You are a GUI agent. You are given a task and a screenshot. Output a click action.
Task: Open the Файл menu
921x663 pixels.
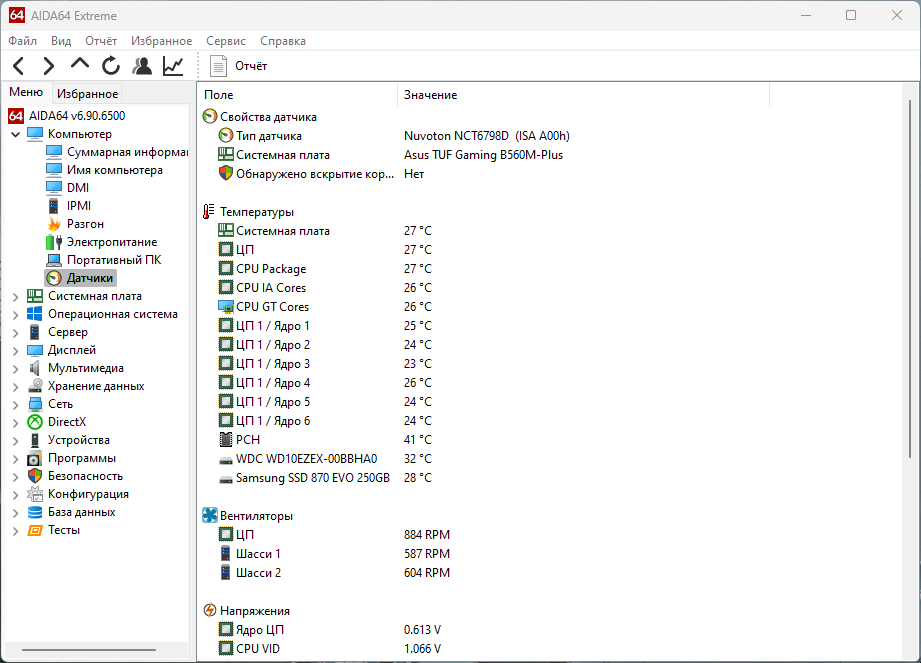point(23,41)
